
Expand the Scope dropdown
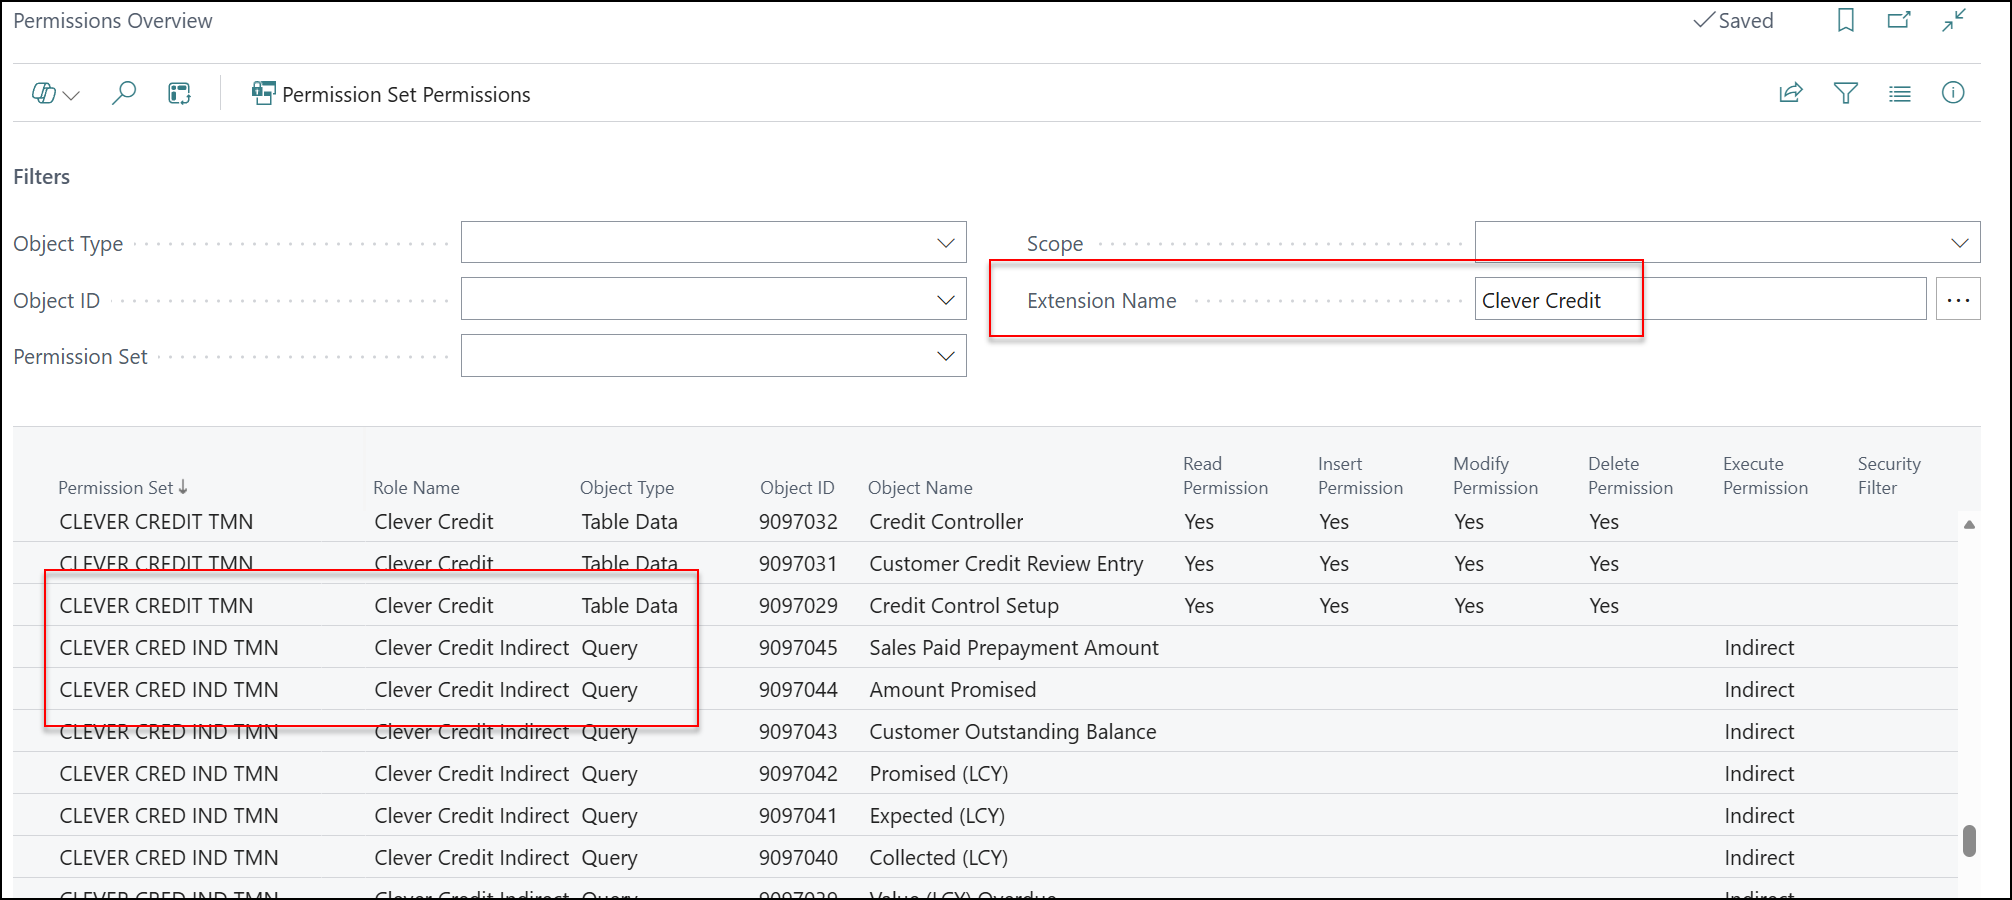point(1959,243)
